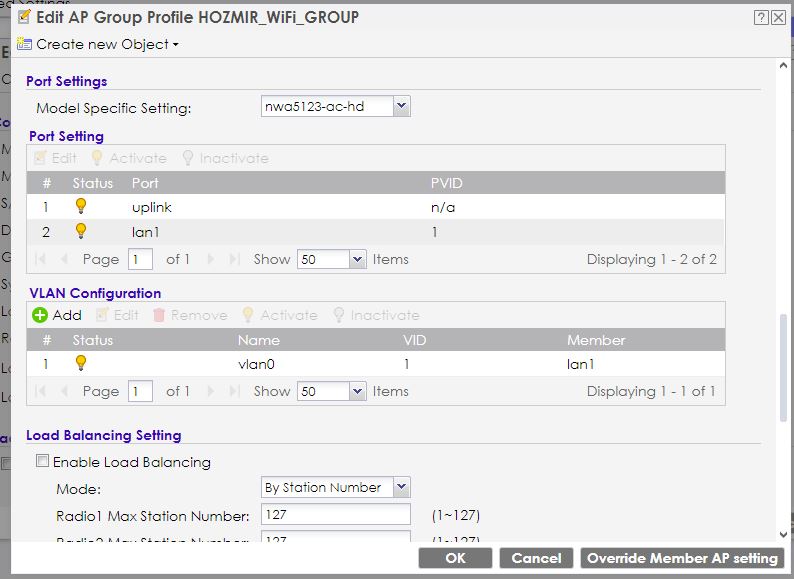
Task: Click the help question mark icon
Action: click(x=761, y=18)
